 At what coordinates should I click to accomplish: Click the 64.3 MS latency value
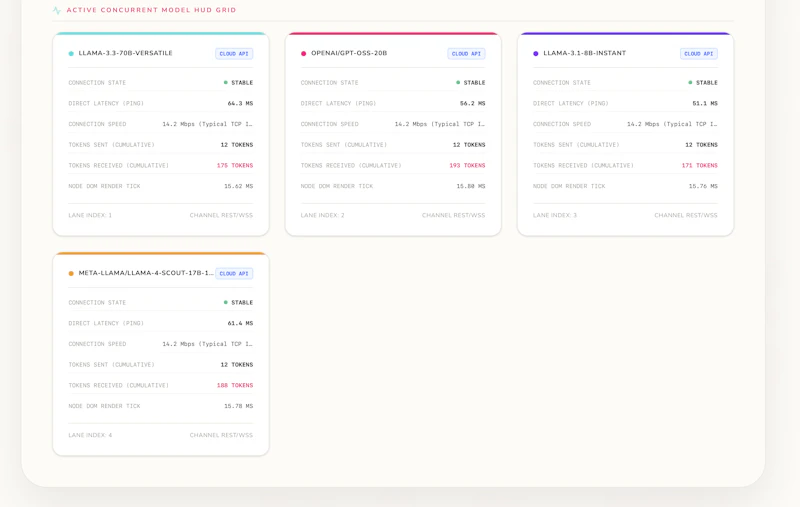pos(240,103)
